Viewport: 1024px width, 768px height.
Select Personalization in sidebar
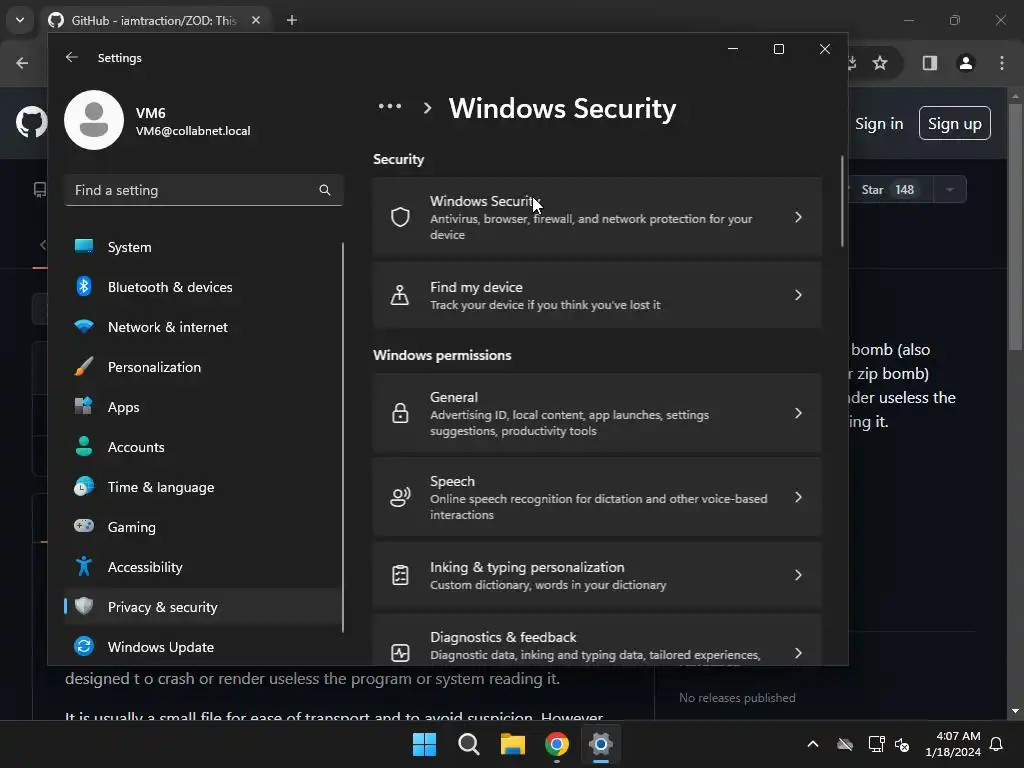tap(204, 366)
